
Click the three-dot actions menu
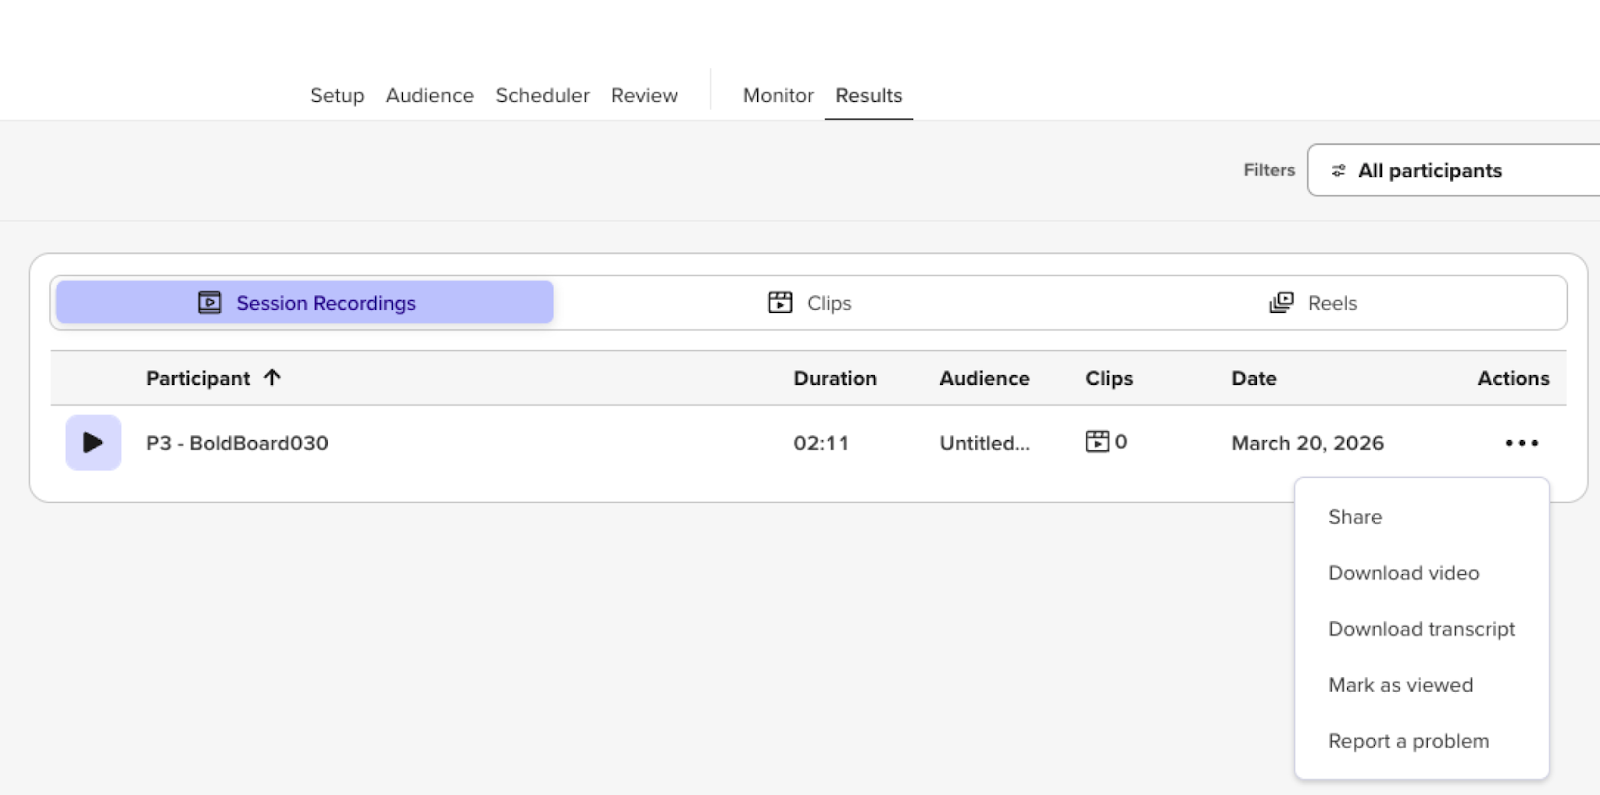[x=1521, y=443]
